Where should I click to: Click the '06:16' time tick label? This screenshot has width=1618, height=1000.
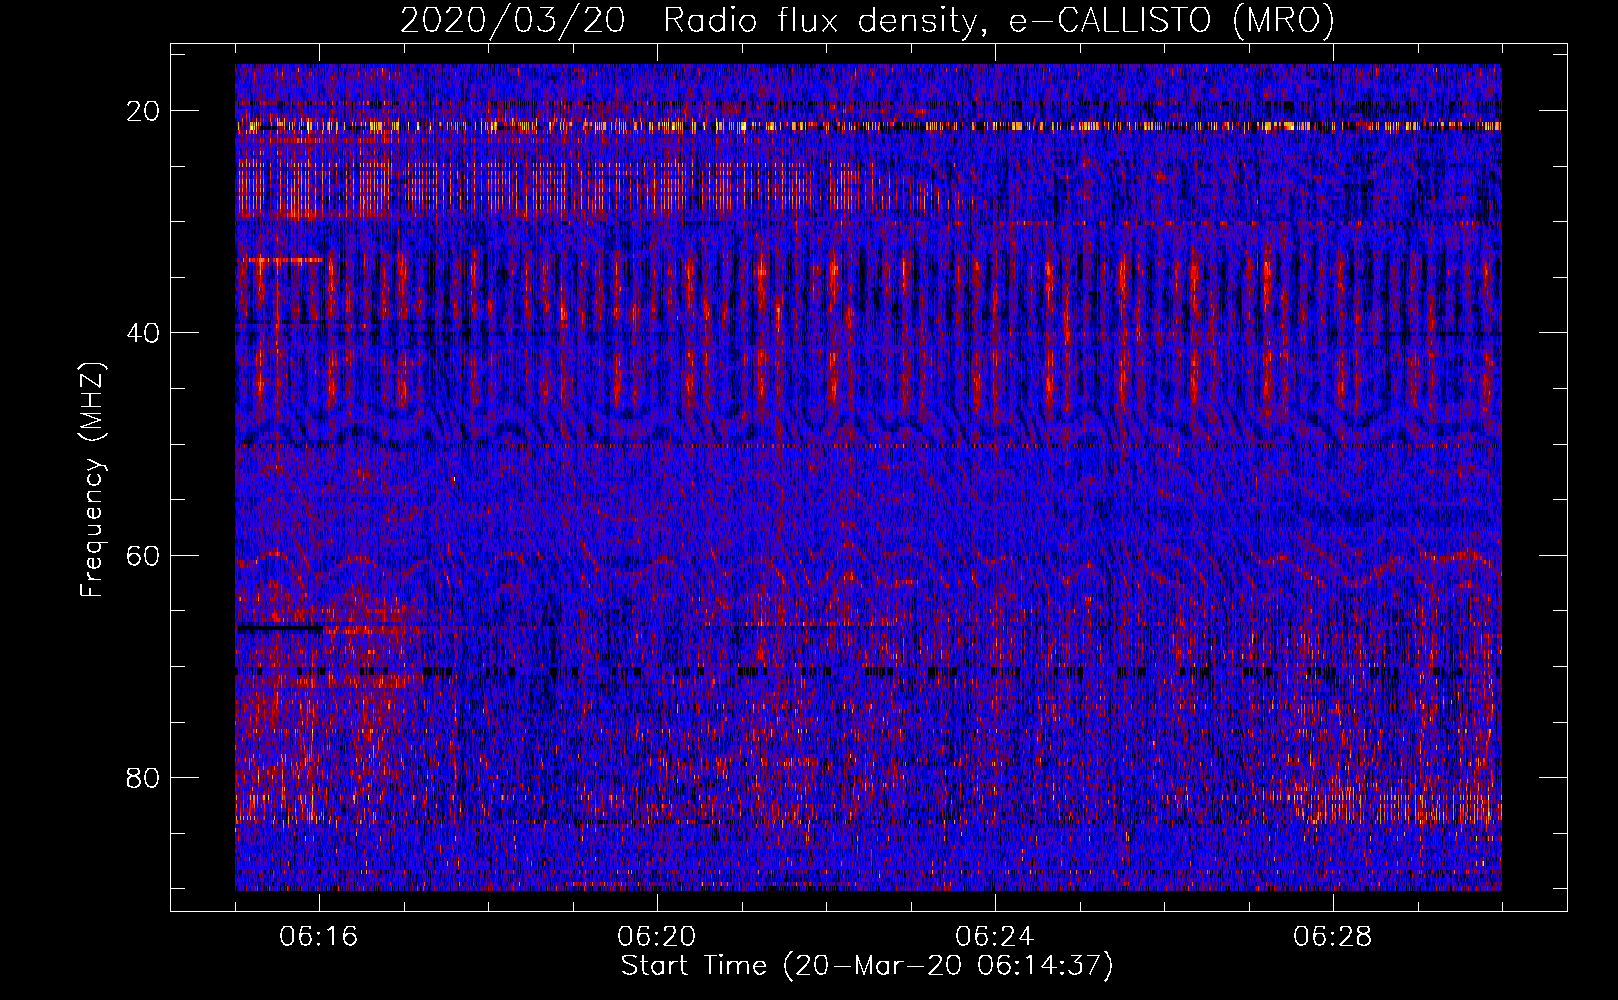319,937
